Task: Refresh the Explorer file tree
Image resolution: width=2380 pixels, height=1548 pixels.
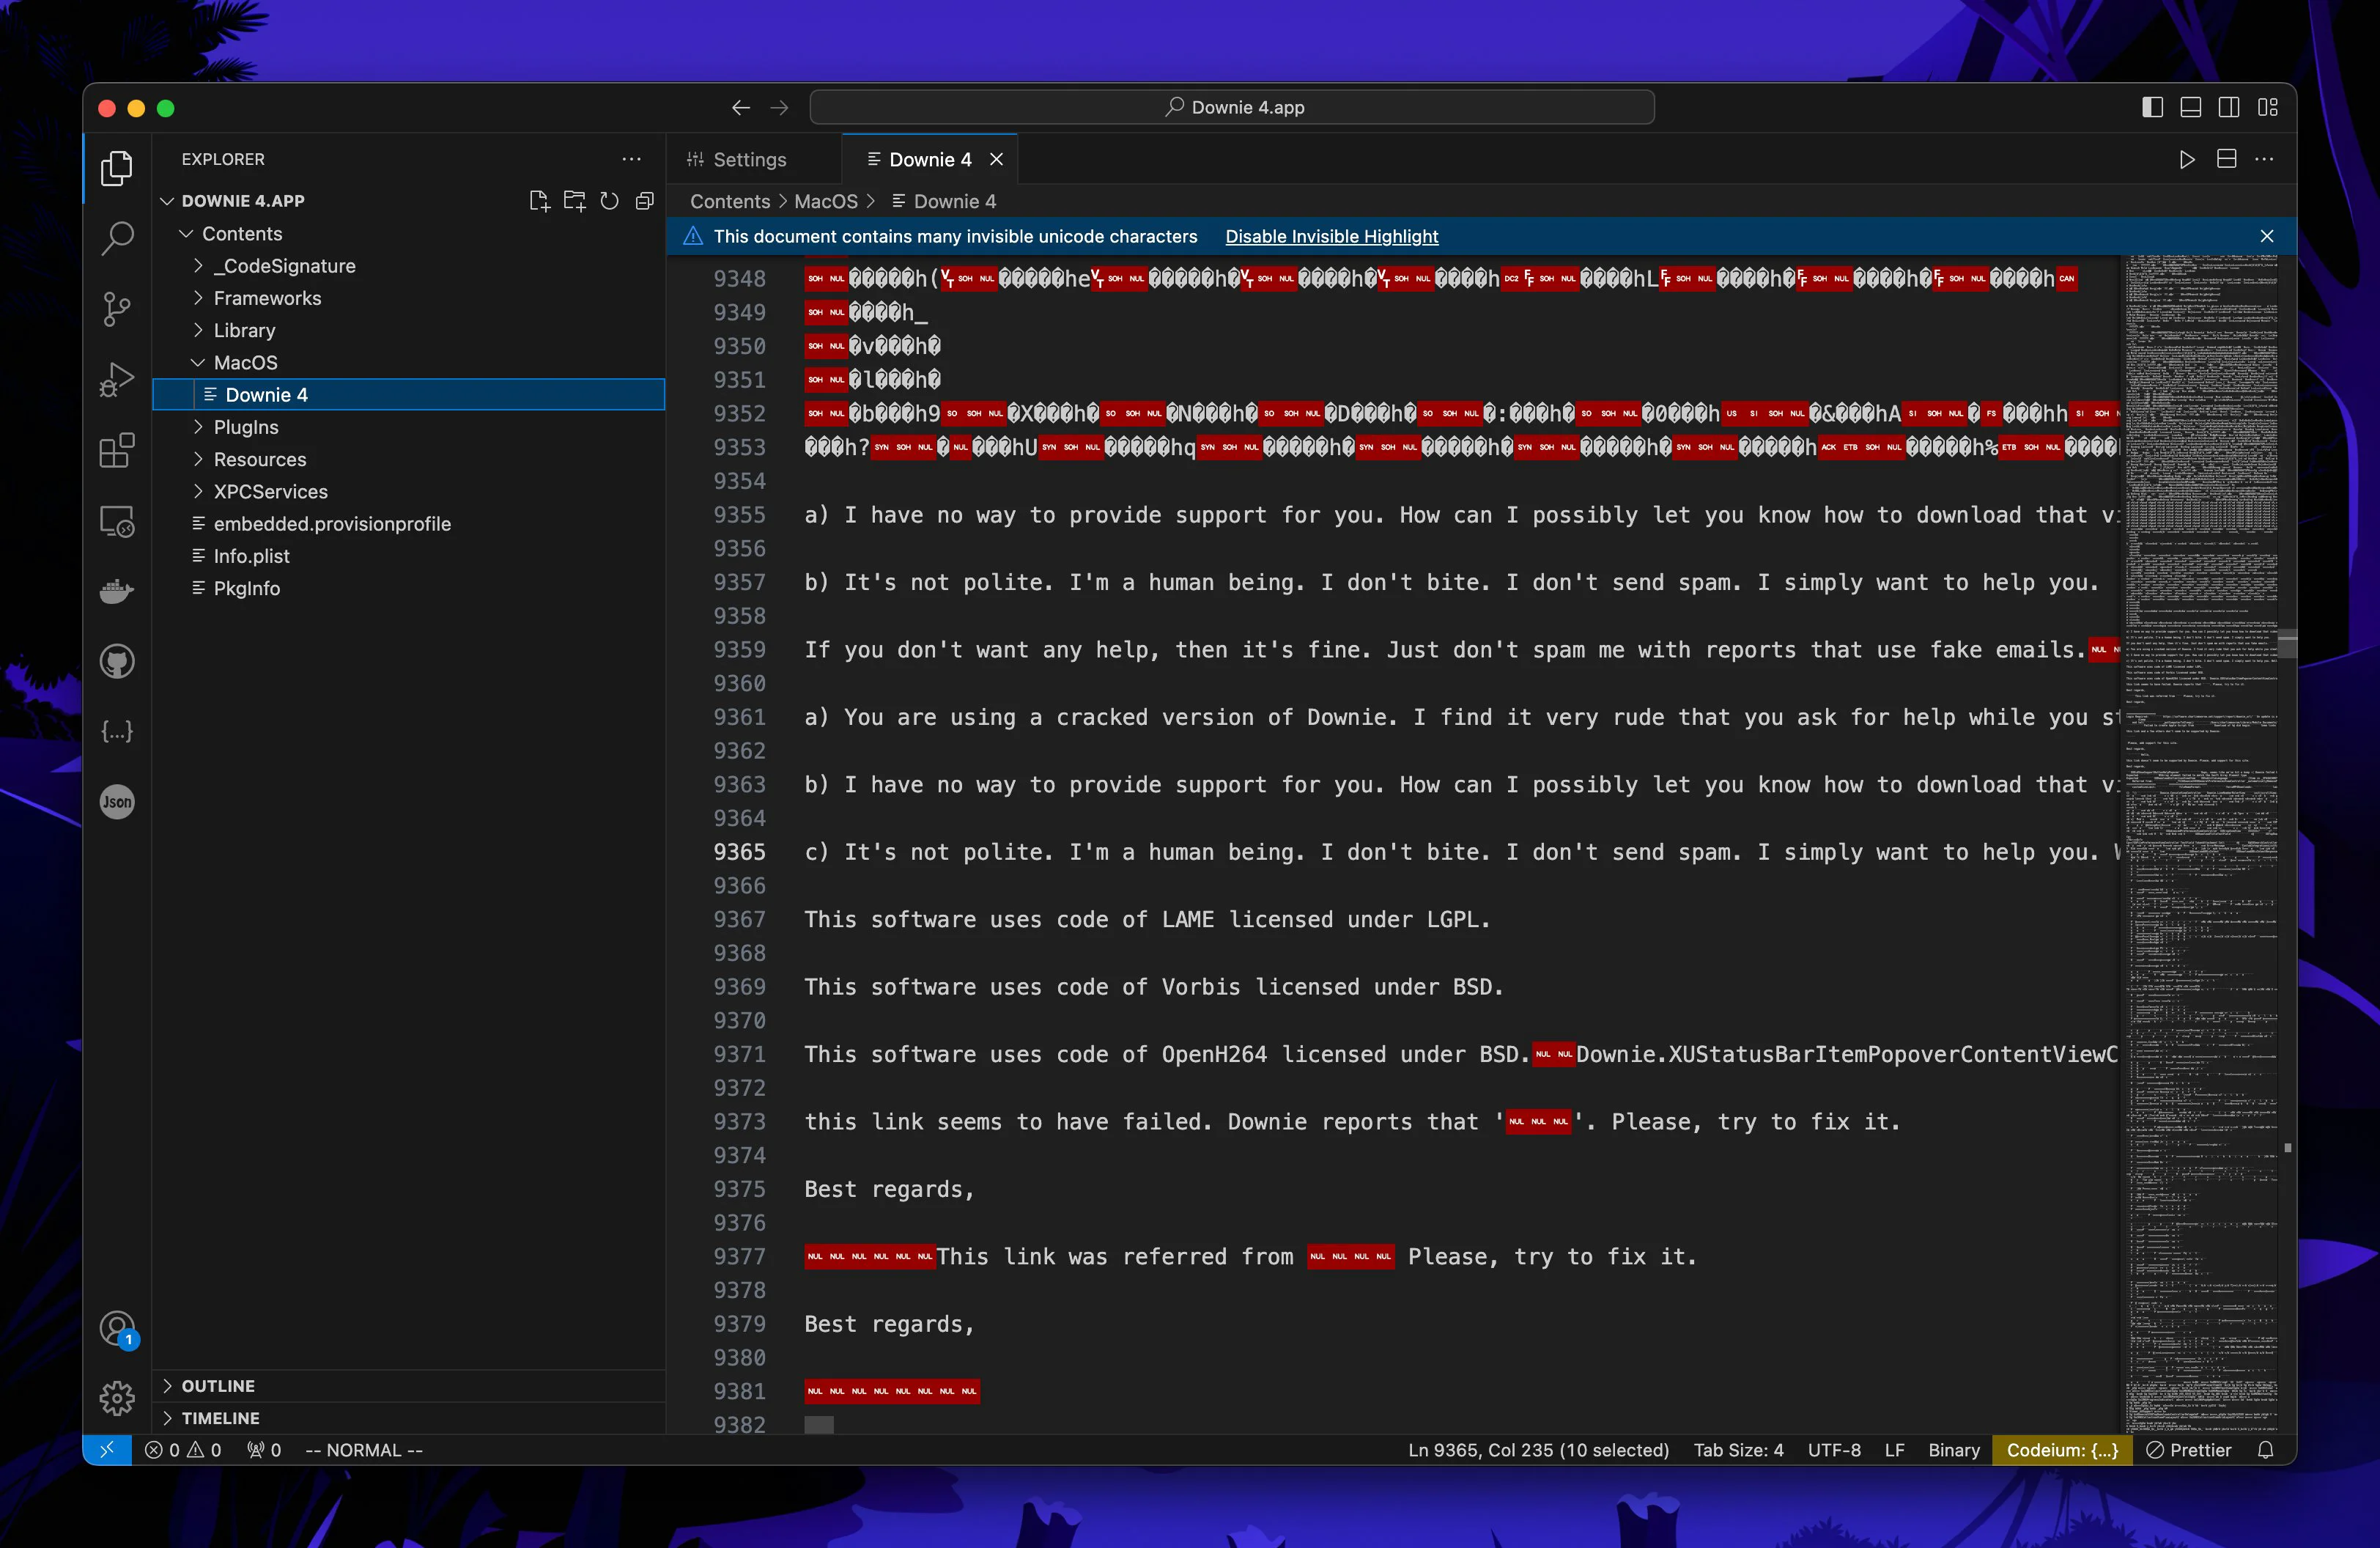Action: (x=609, y=201)
